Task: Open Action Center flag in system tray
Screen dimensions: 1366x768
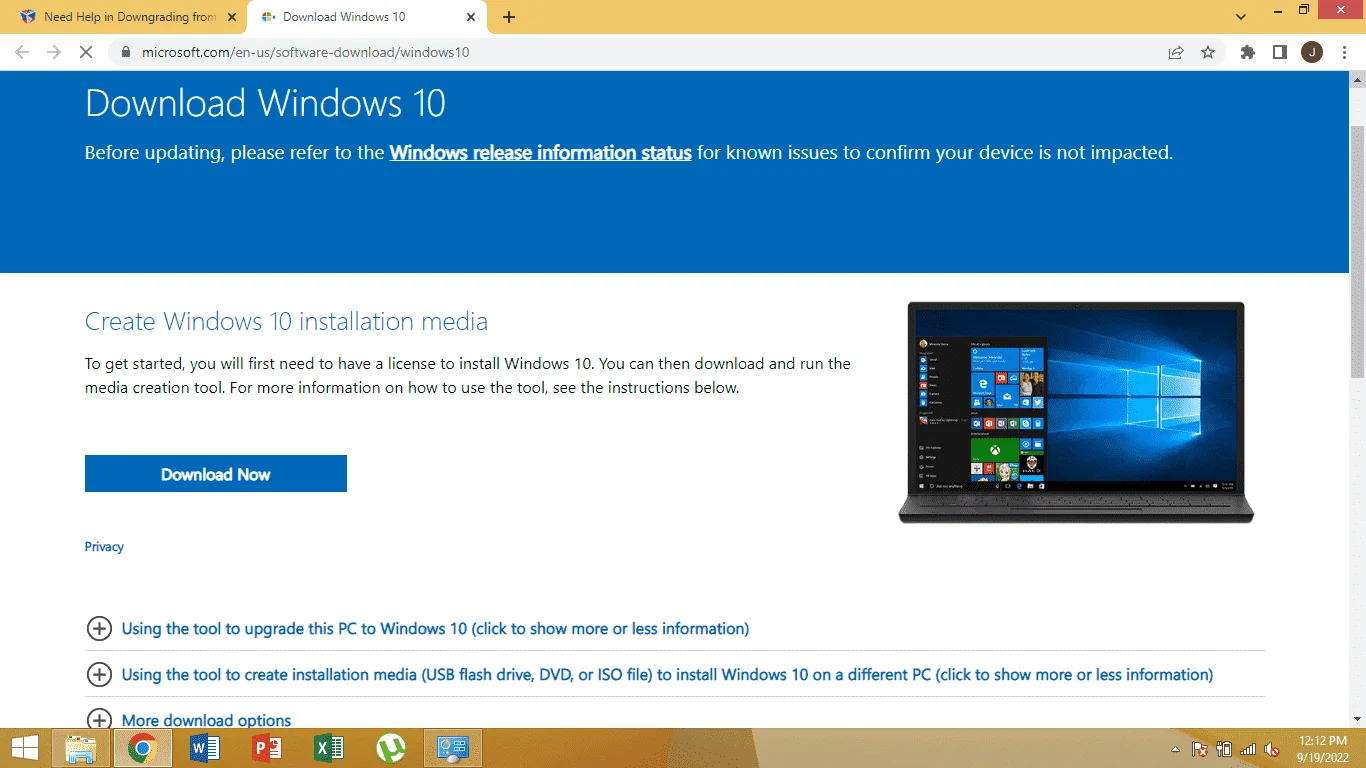Action: [x=1200, y=749]
